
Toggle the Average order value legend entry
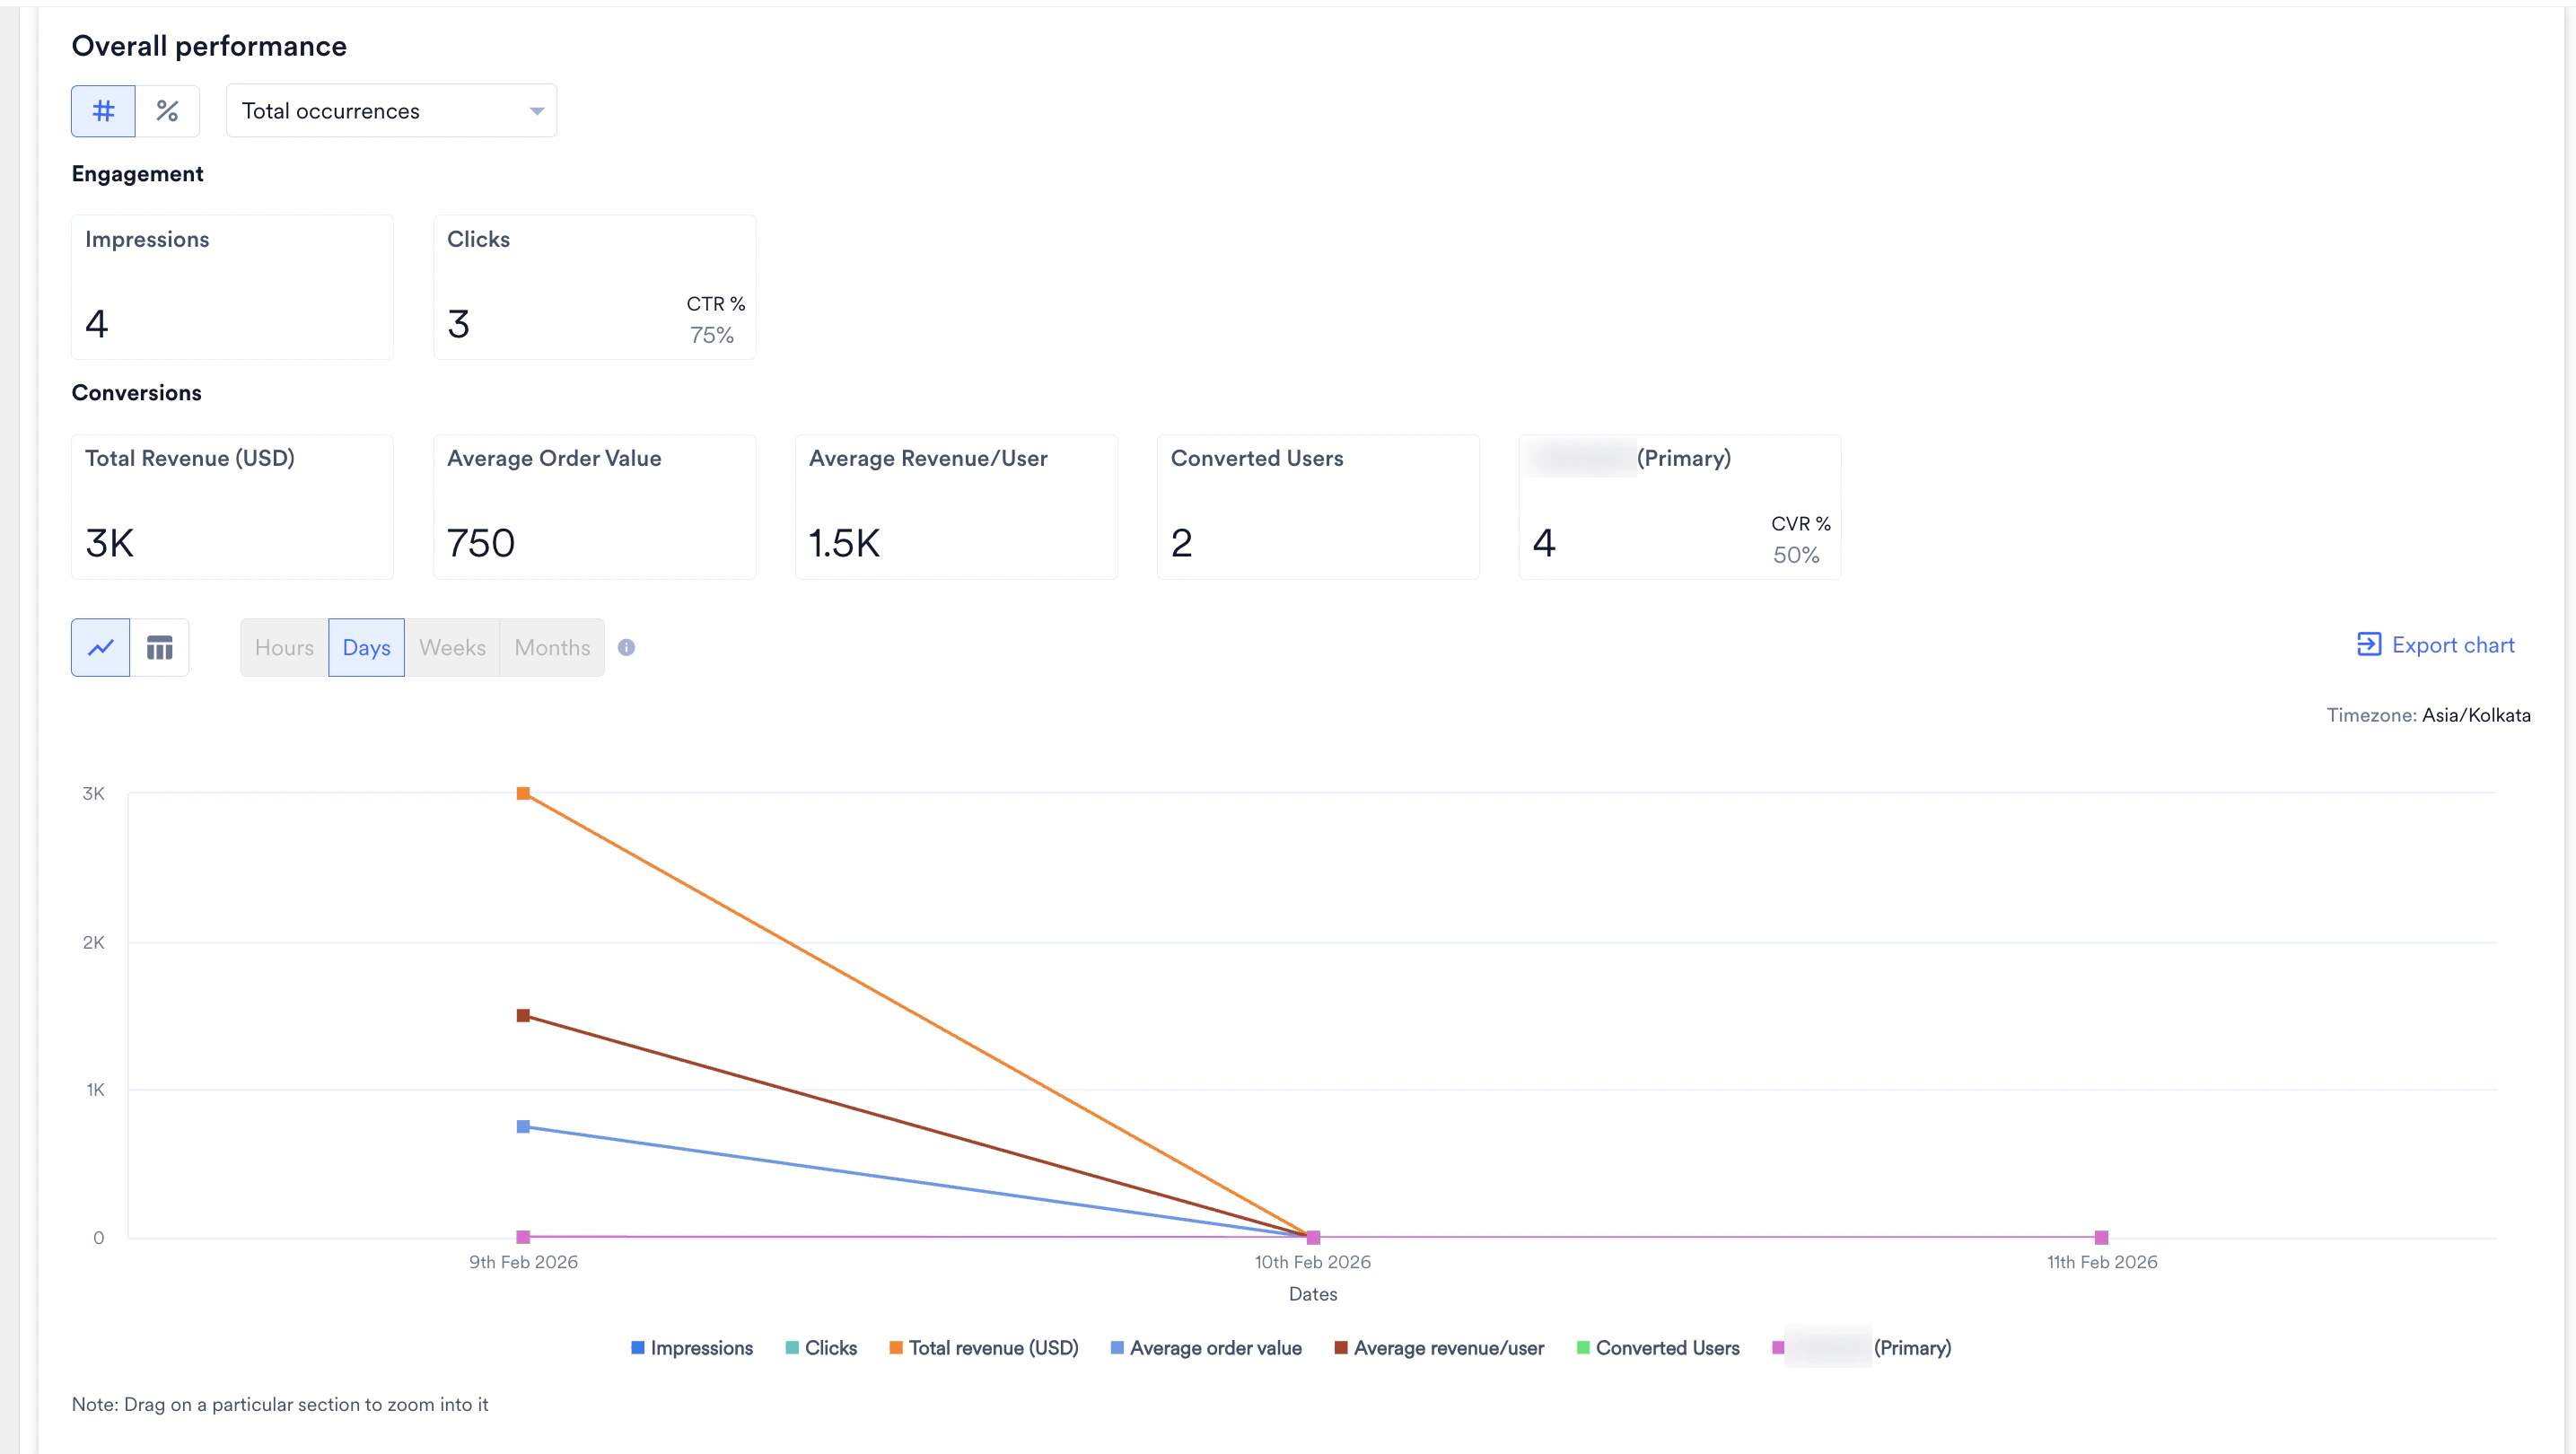coord(1206,1347)
